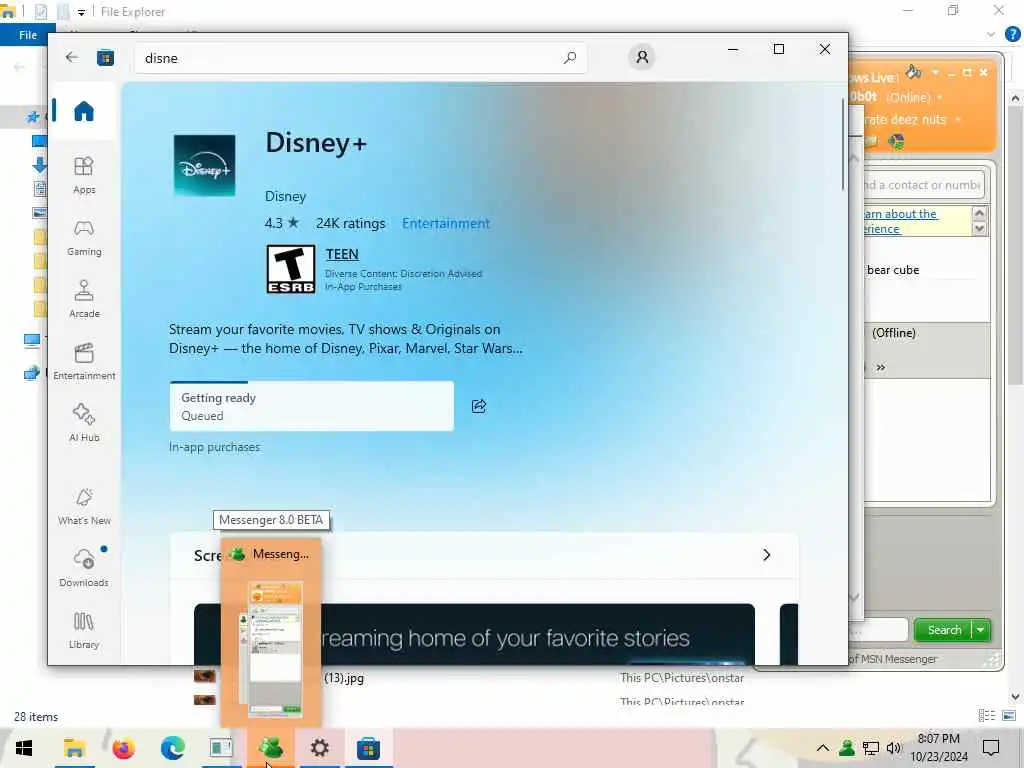Open the Store user account icon
Screen dimensions: 1024x768
(642, 57)
